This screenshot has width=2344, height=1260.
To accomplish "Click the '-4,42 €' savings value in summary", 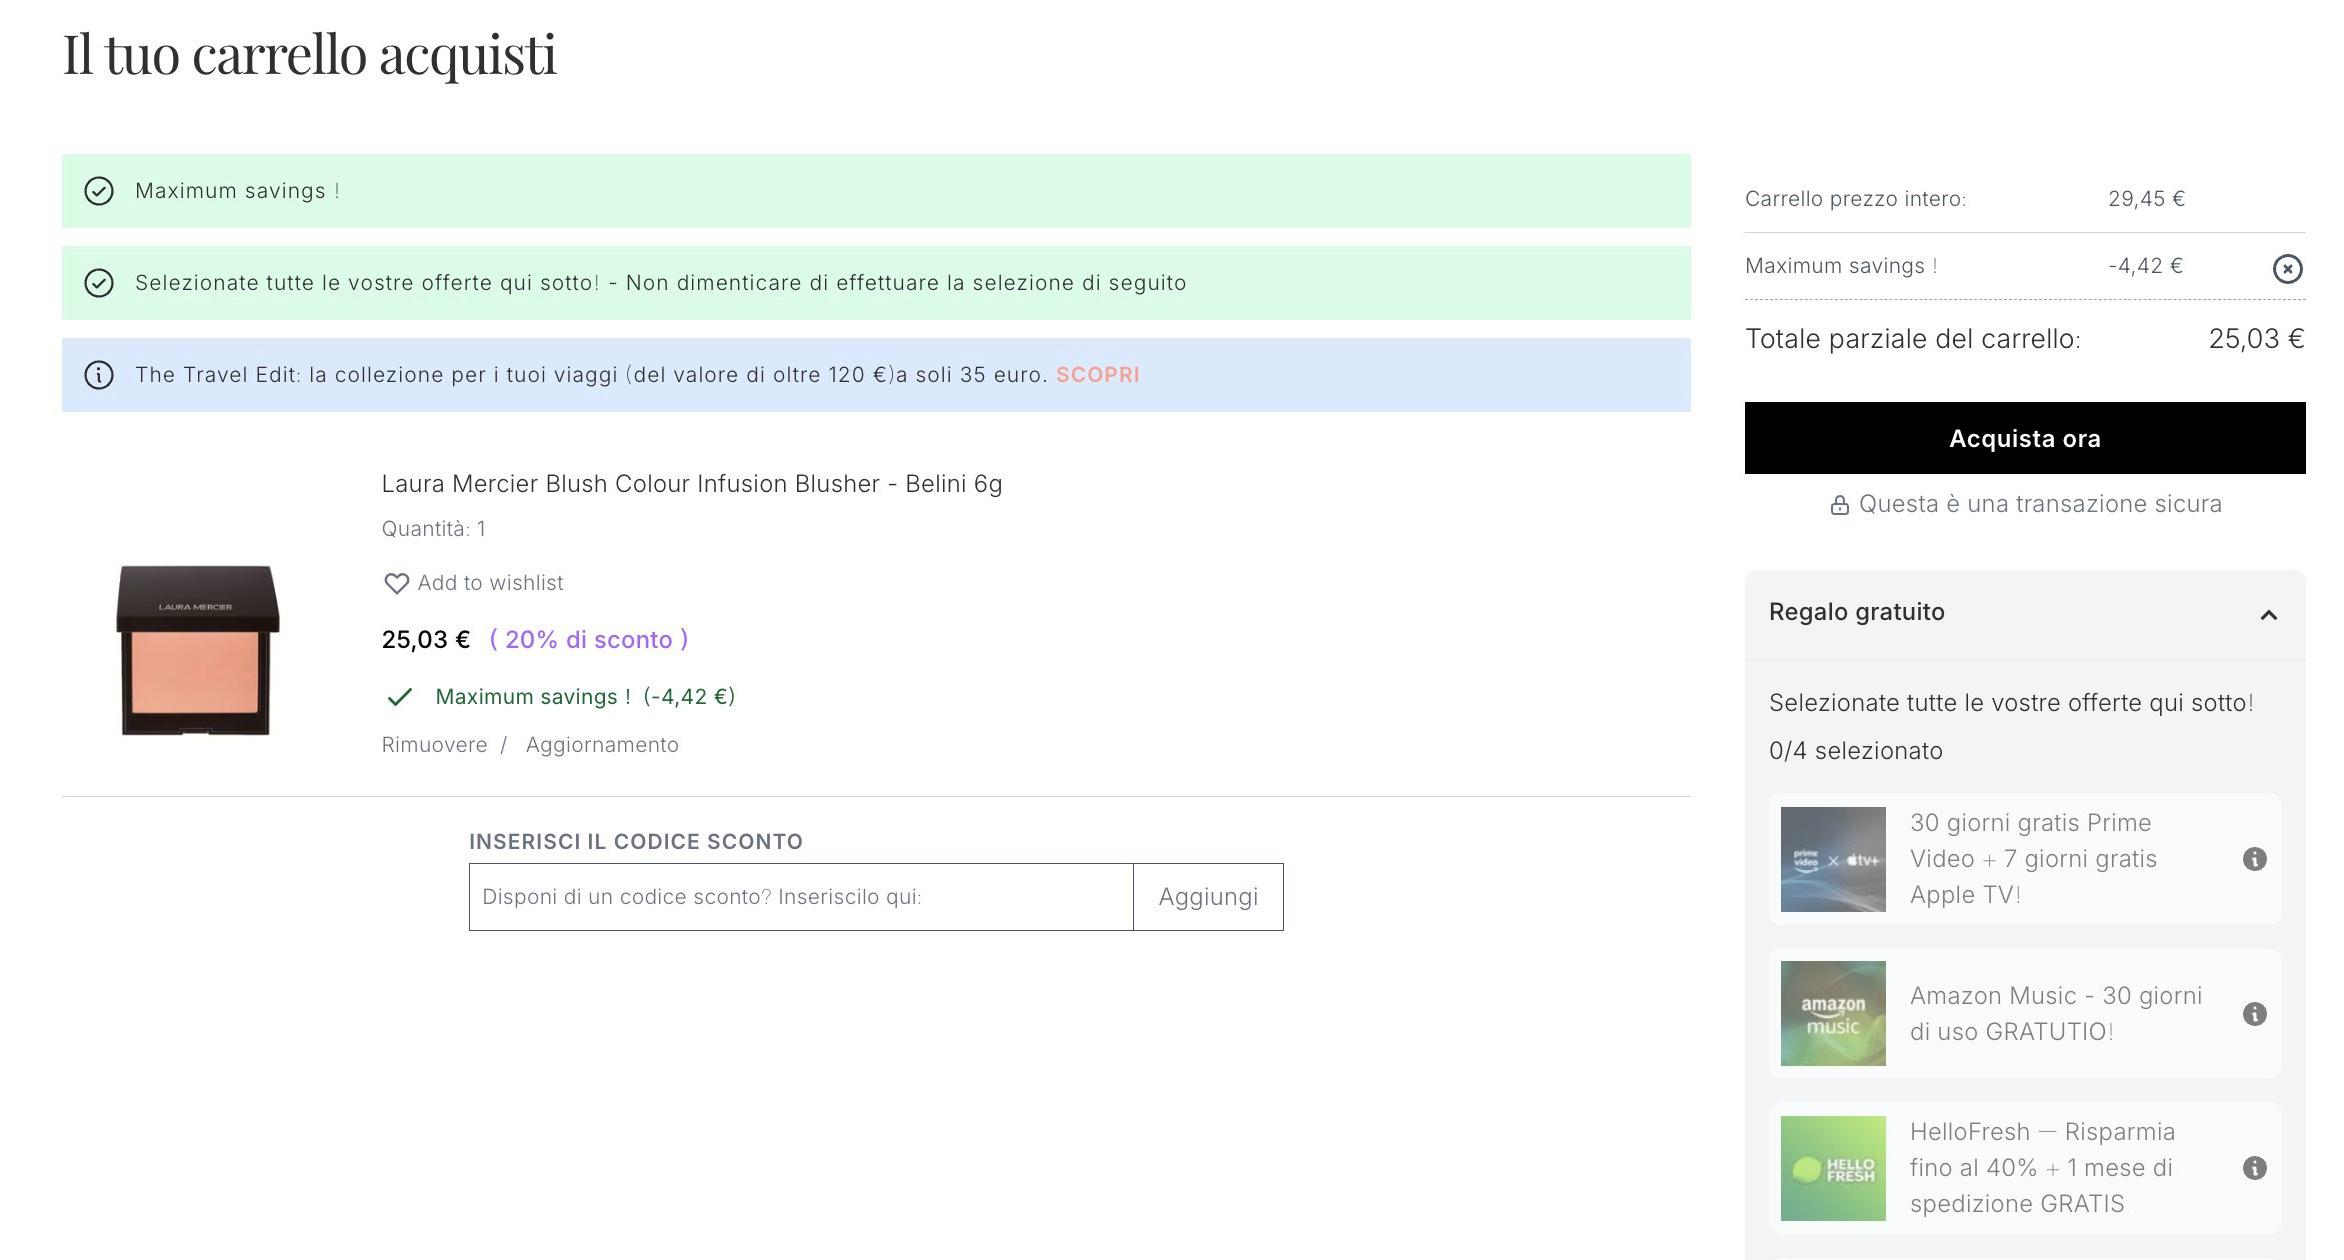I will (2145, 266).
